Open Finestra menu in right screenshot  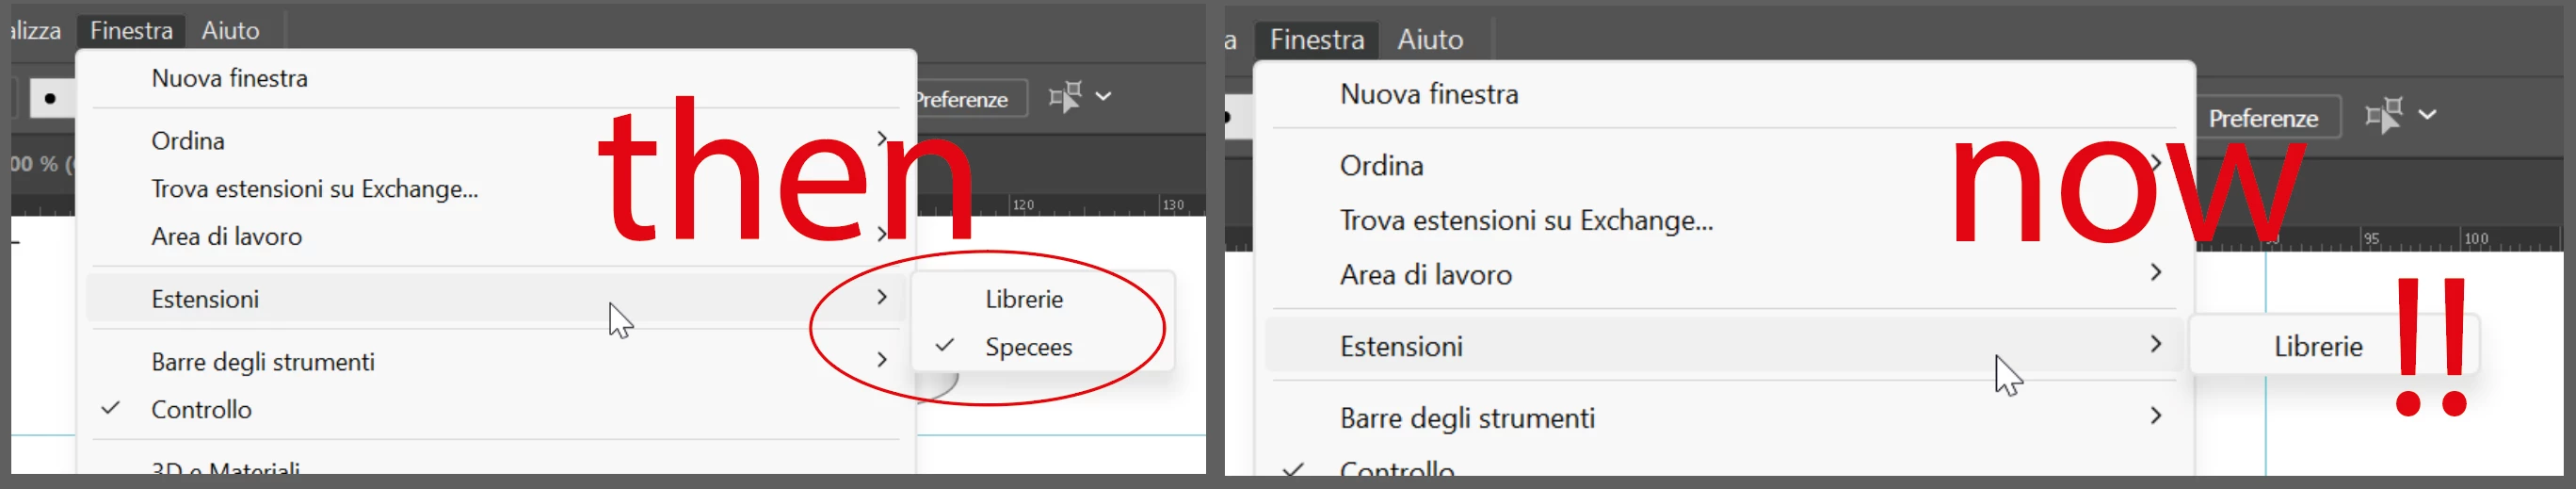click(1317, 40)
